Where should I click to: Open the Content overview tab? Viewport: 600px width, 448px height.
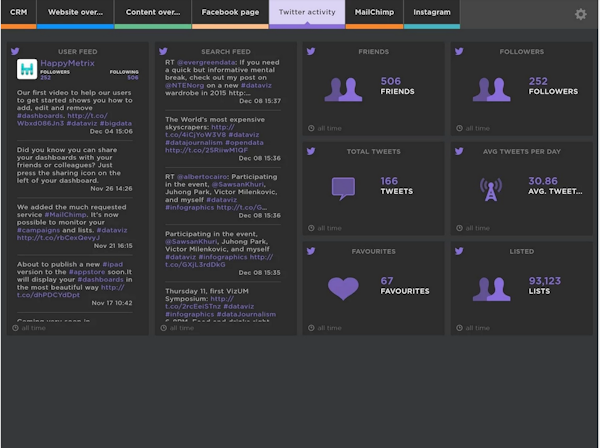point(153,14)
